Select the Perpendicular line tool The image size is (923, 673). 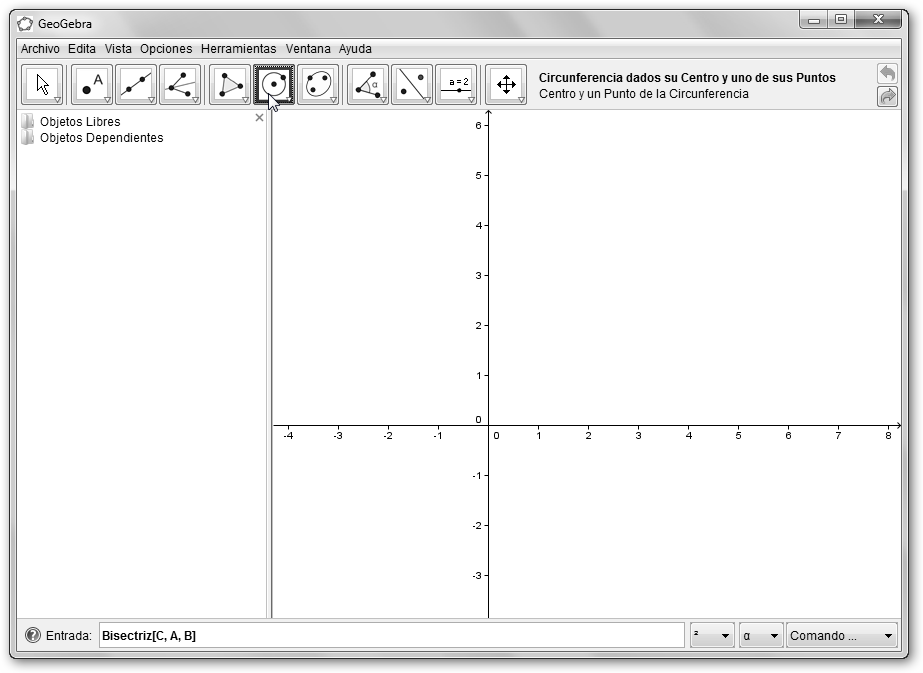[180, 85]
